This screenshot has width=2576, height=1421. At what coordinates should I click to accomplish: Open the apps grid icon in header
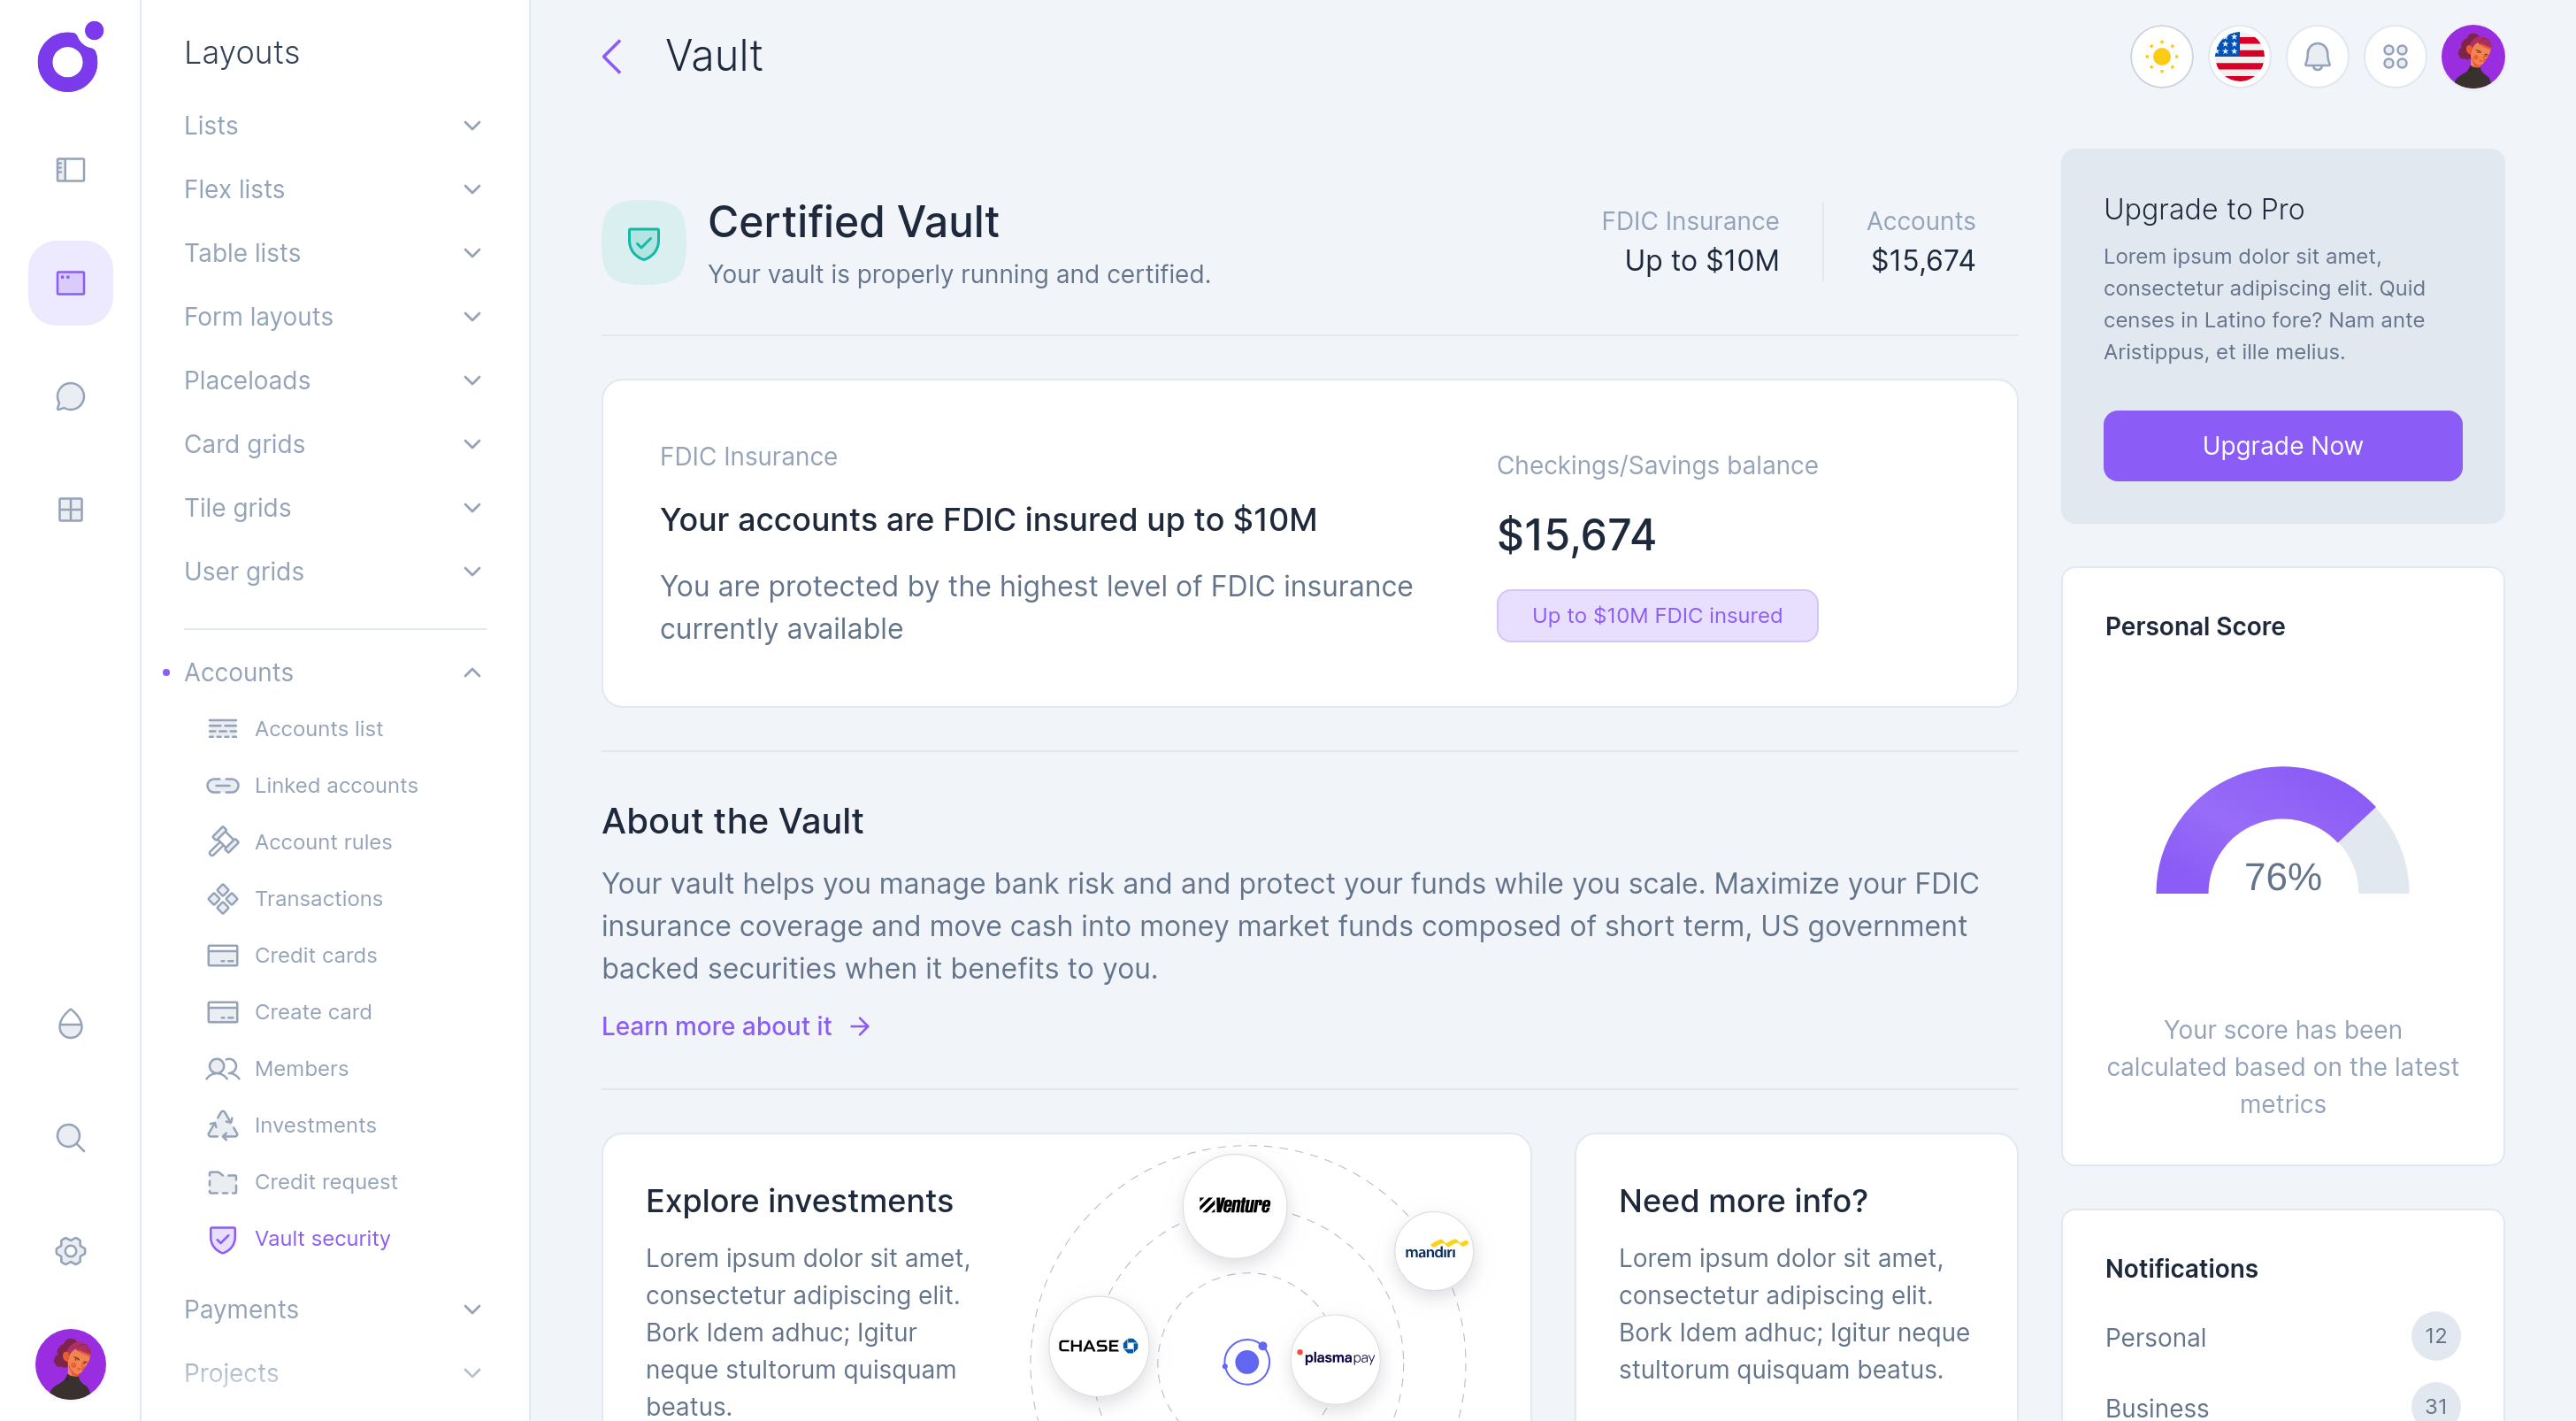2394,57
